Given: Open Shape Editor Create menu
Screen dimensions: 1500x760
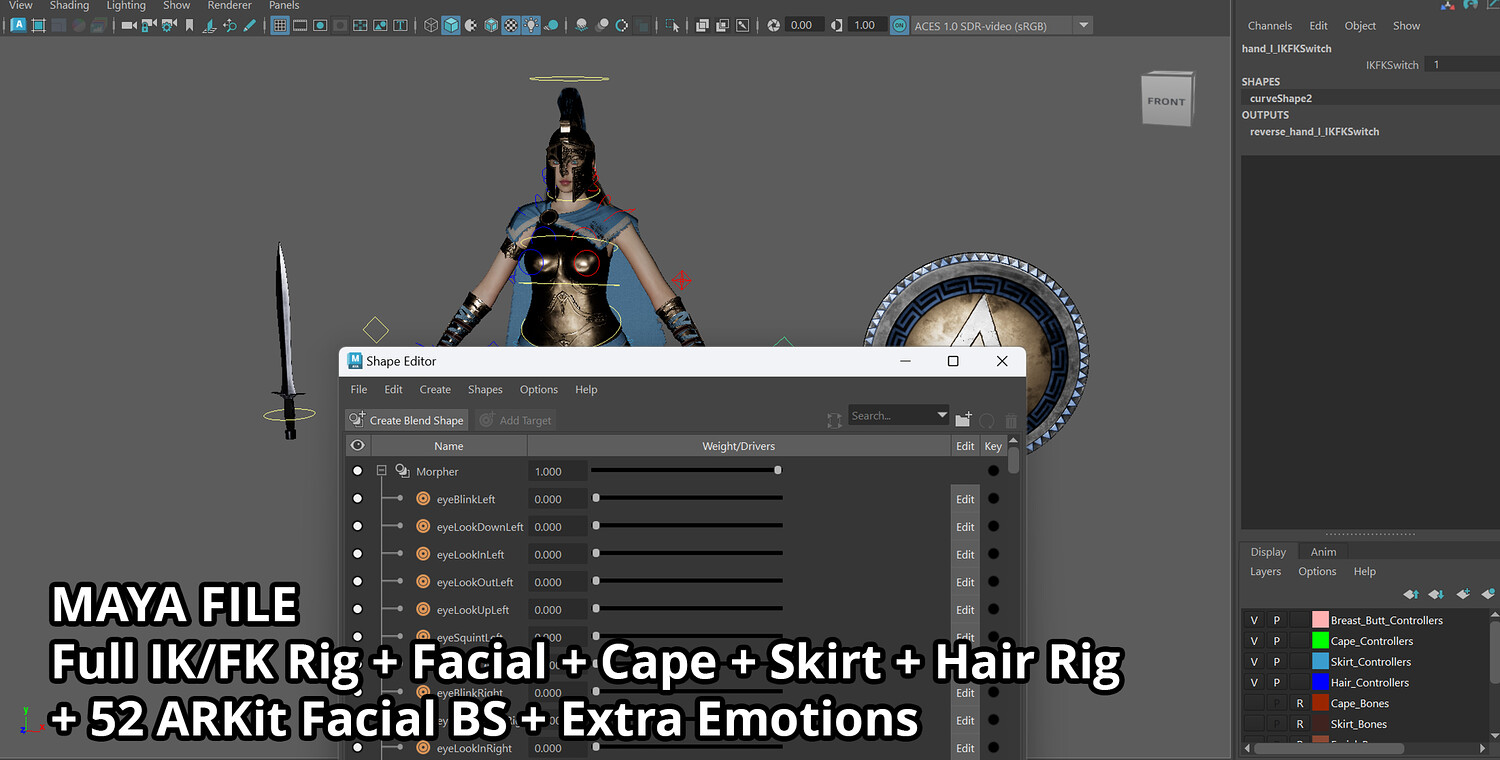Looking at the screenshot, I should pos(435,389).
